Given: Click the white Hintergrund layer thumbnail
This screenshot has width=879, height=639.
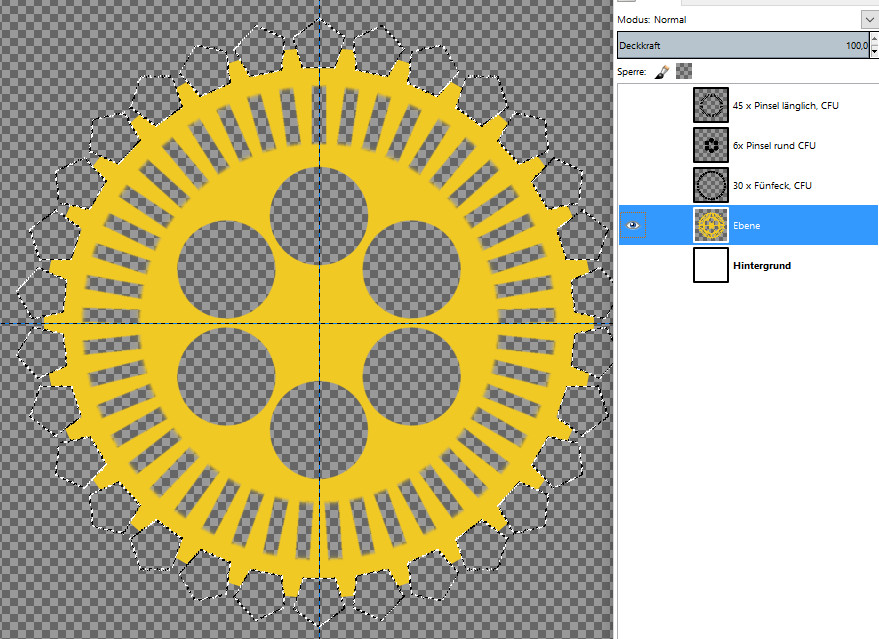Looking at the screenshot, I should pos(711,265).
